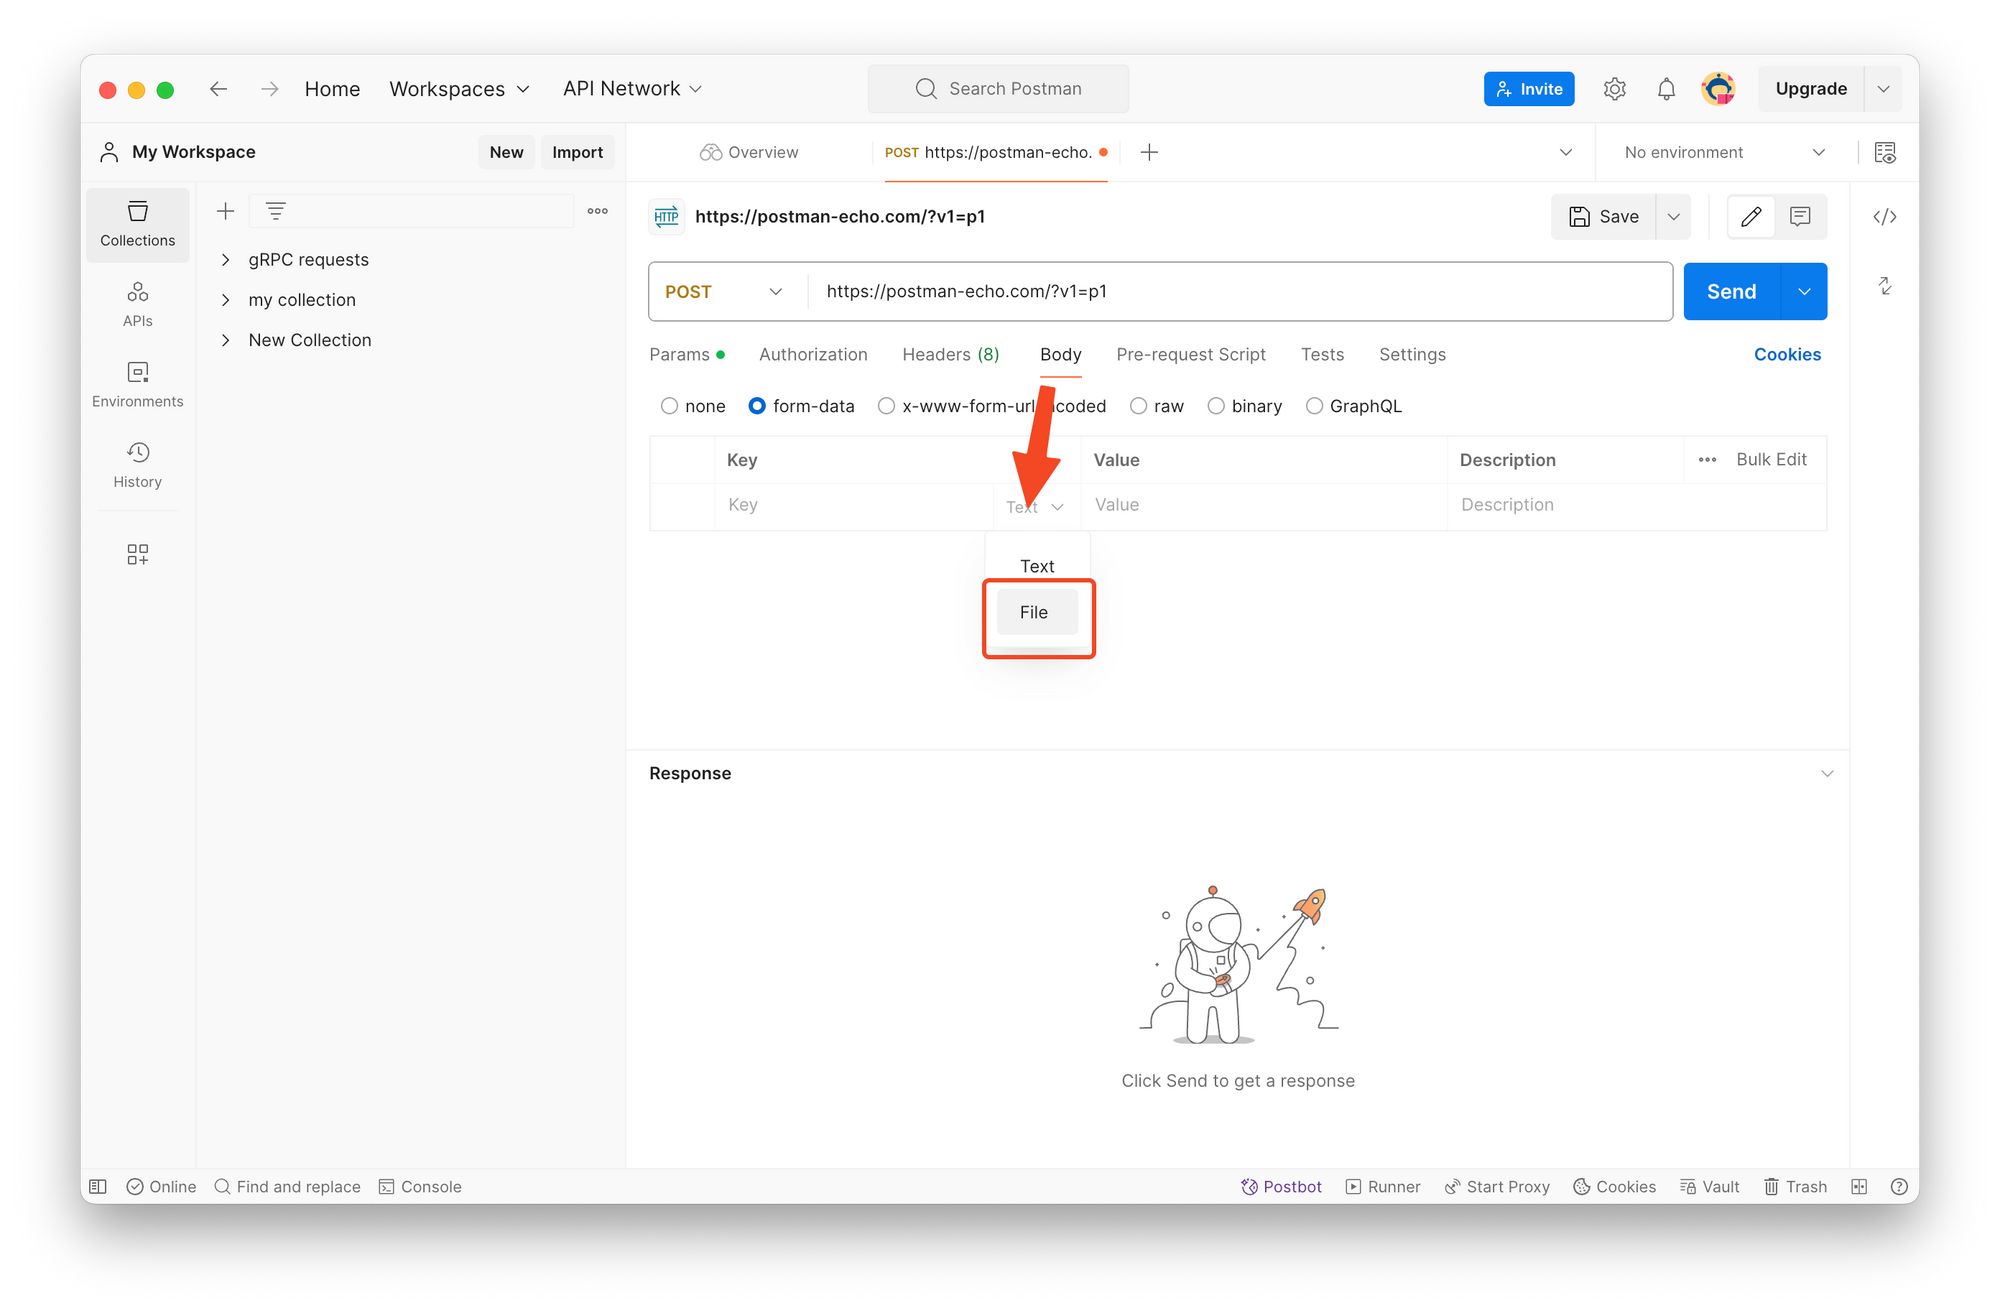This screenshot has width=2000, height=1310.
Task: Click the History icon in sidebar
Action: coord(139,453)
